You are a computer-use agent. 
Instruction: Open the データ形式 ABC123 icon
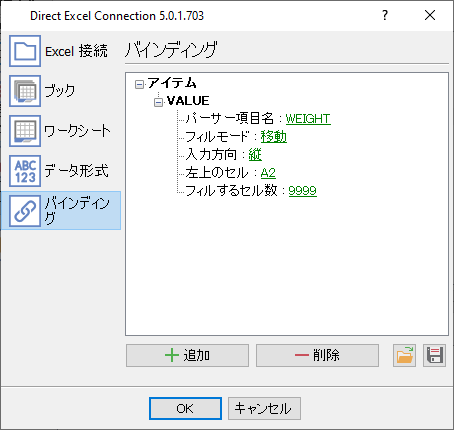click(x=25, y=171)
